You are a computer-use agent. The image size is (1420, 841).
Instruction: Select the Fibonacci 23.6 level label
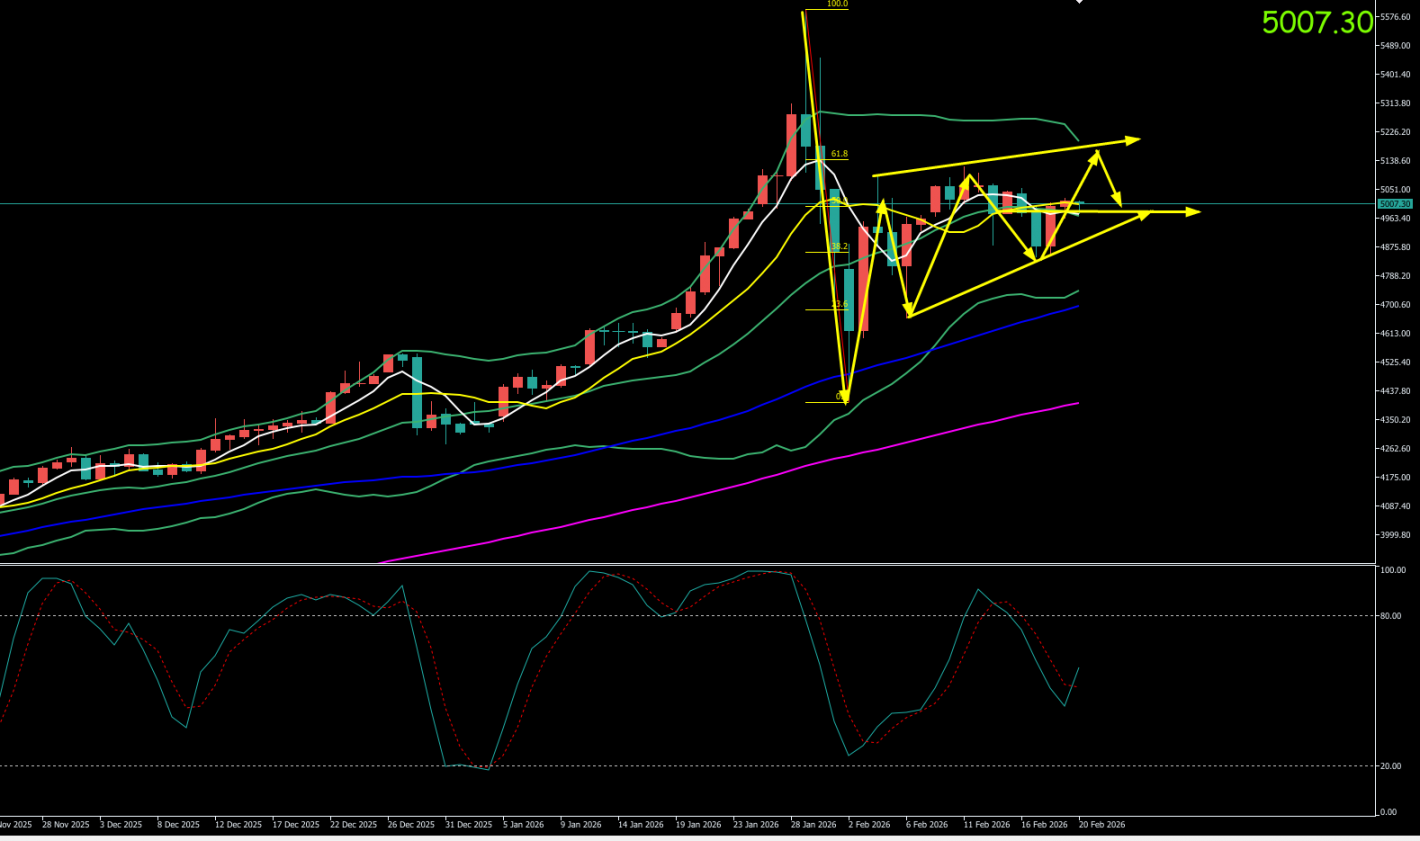coord(838,304)
